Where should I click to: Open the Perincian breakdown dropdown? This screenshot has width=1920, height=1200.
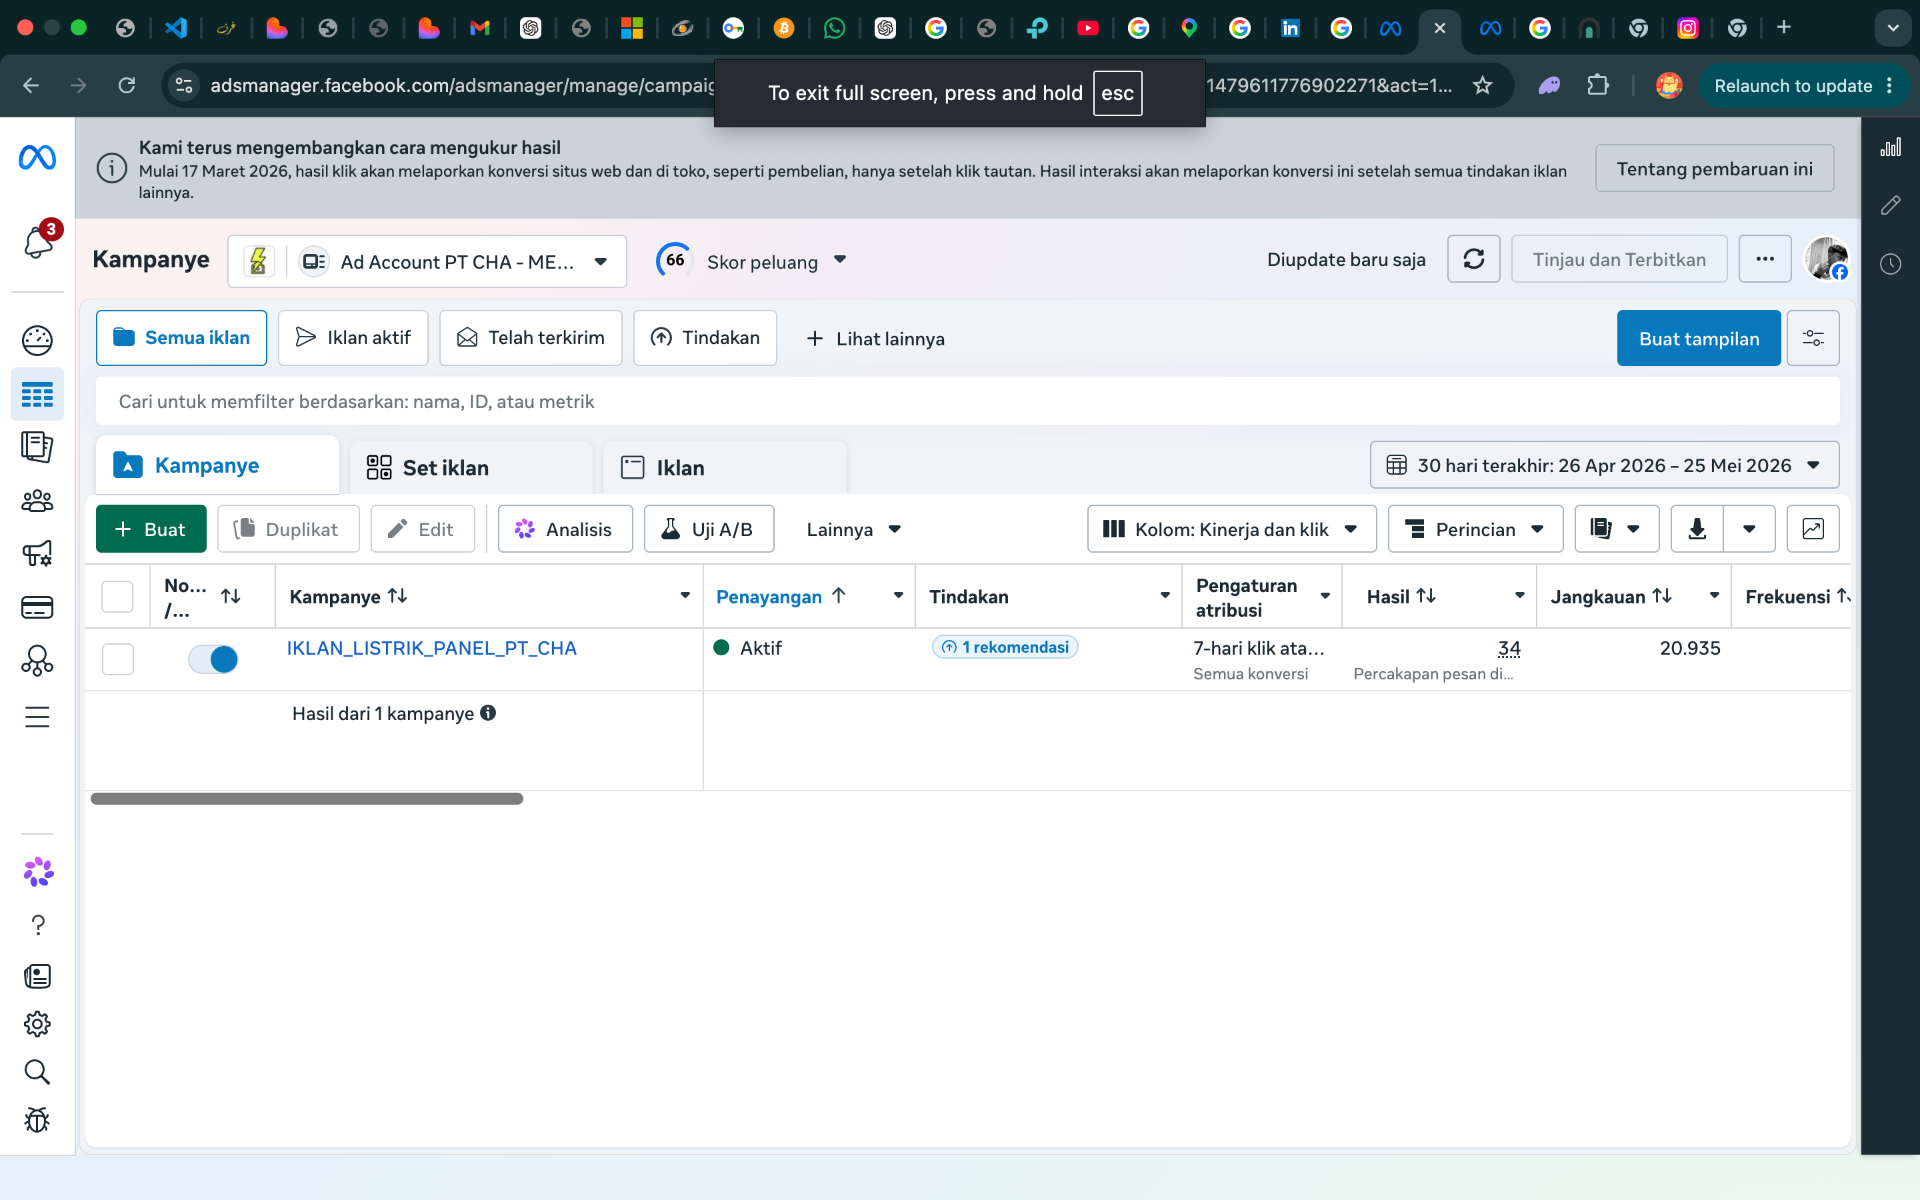1475,529
